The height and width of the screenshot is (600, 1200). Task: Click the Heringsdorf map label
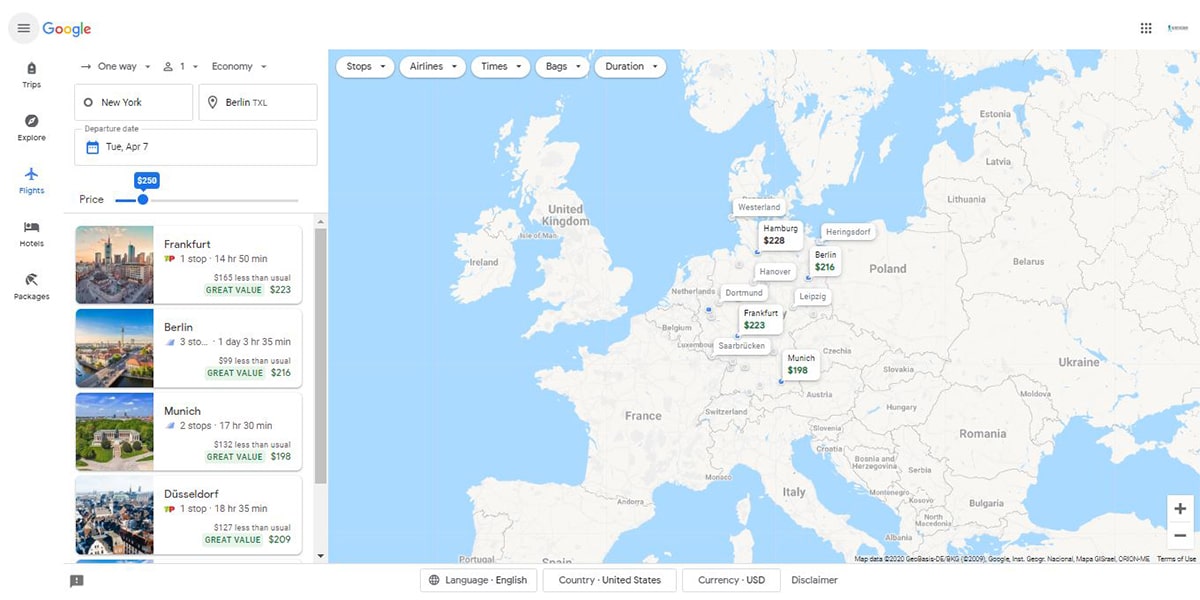coord(848,232)
